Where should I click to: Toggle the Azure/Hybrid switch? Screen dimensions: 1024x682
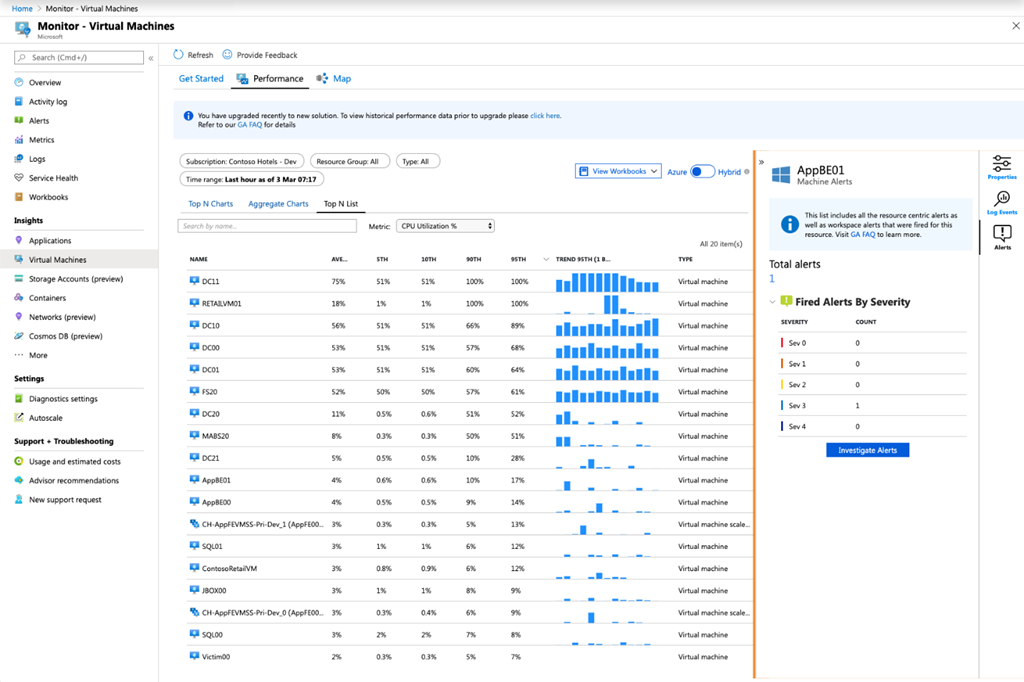(x=702, y=172)
